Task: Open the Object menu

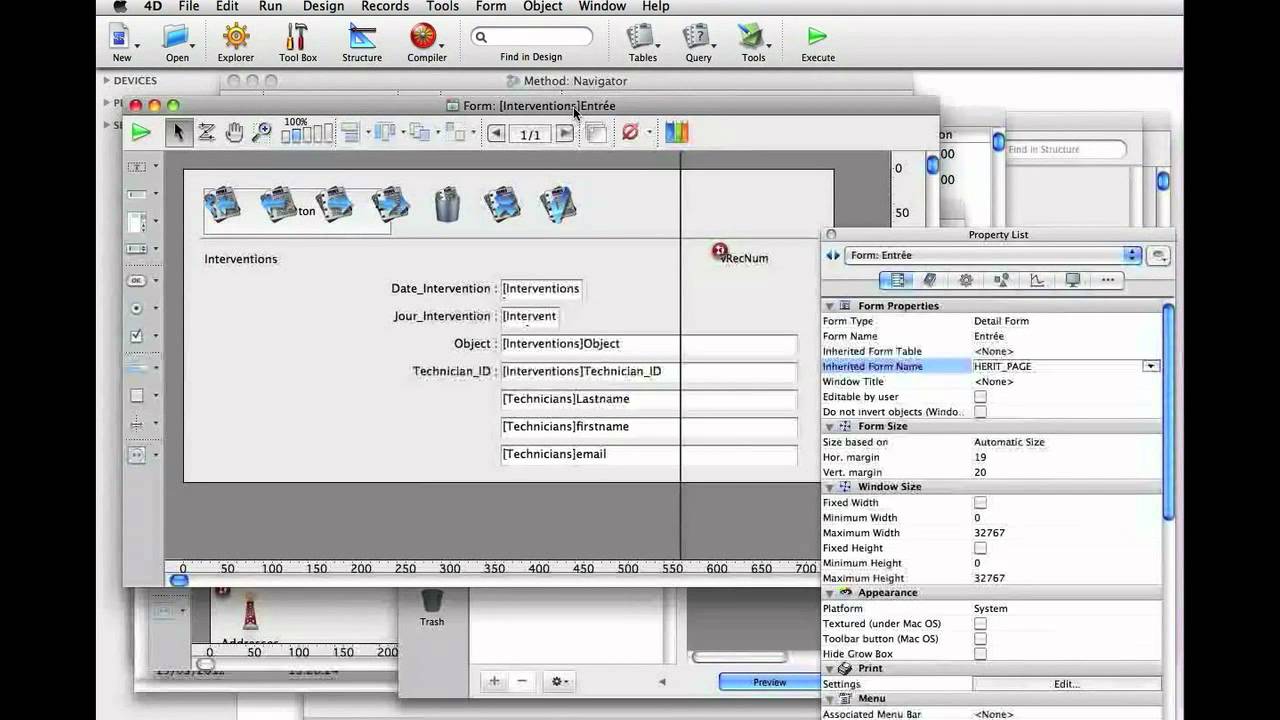Action: click(543, 6)
